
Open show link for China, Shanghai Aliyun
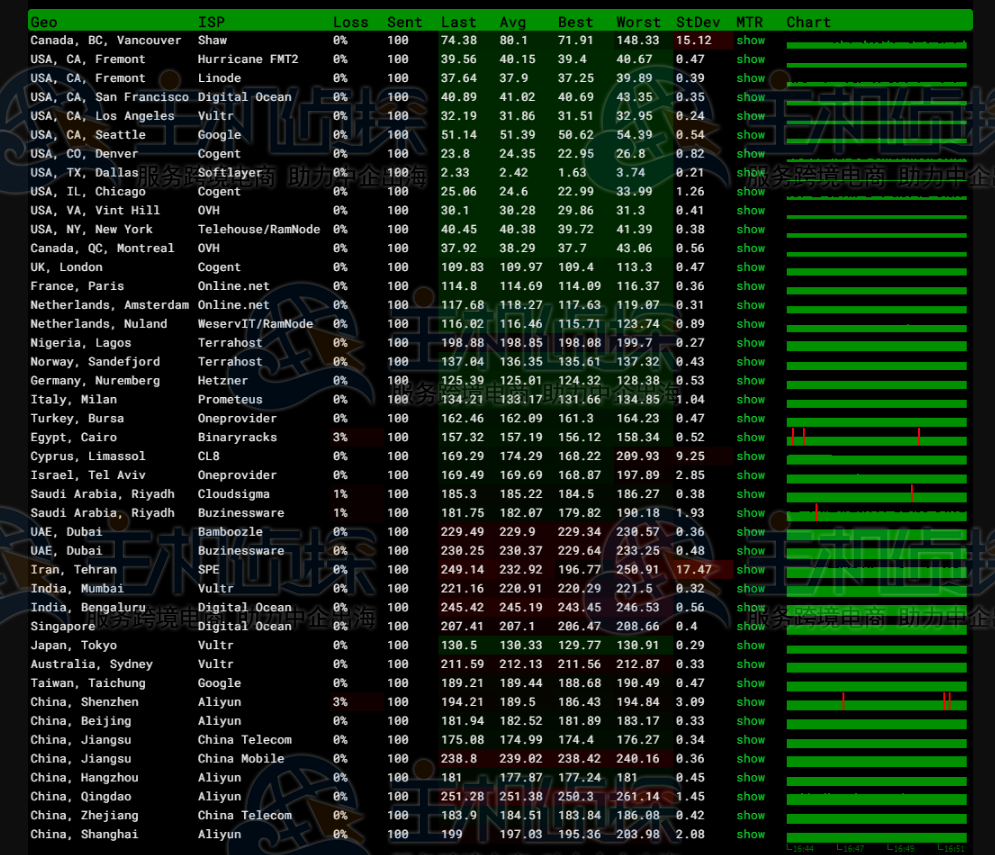[x=750, y=835]
